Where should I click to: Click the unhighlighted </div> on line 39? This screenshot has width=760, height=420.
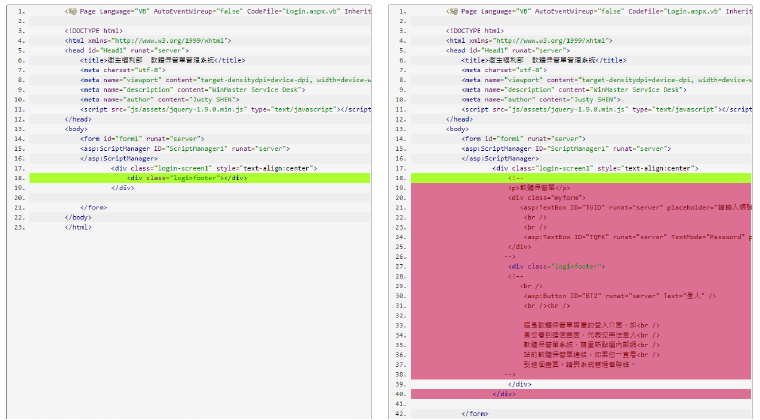(x=520, y=384)
